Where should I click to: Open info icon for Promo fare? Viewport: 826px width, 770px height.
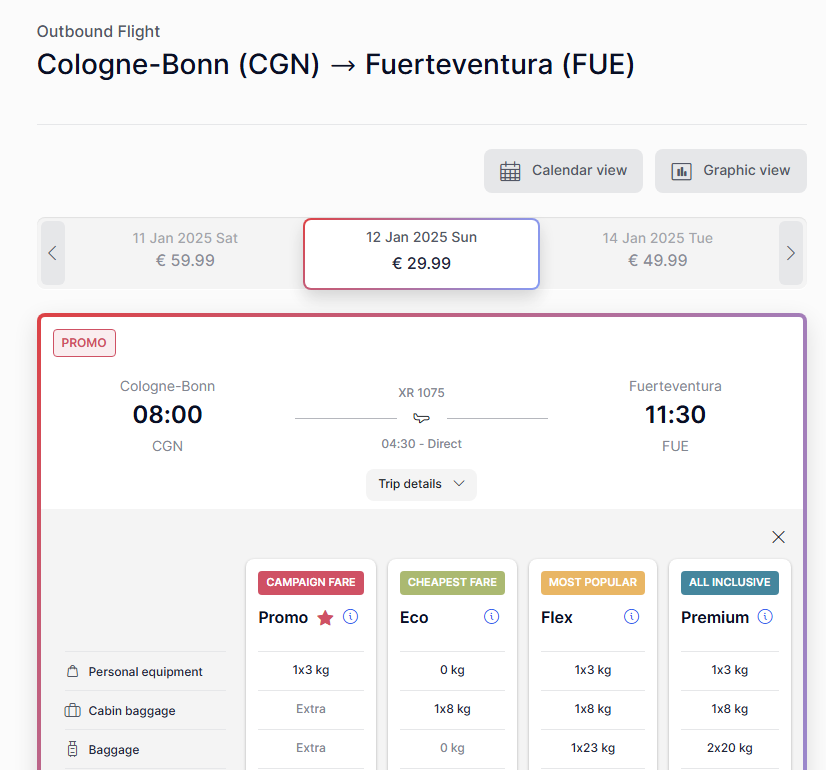[x=350, y=616]
